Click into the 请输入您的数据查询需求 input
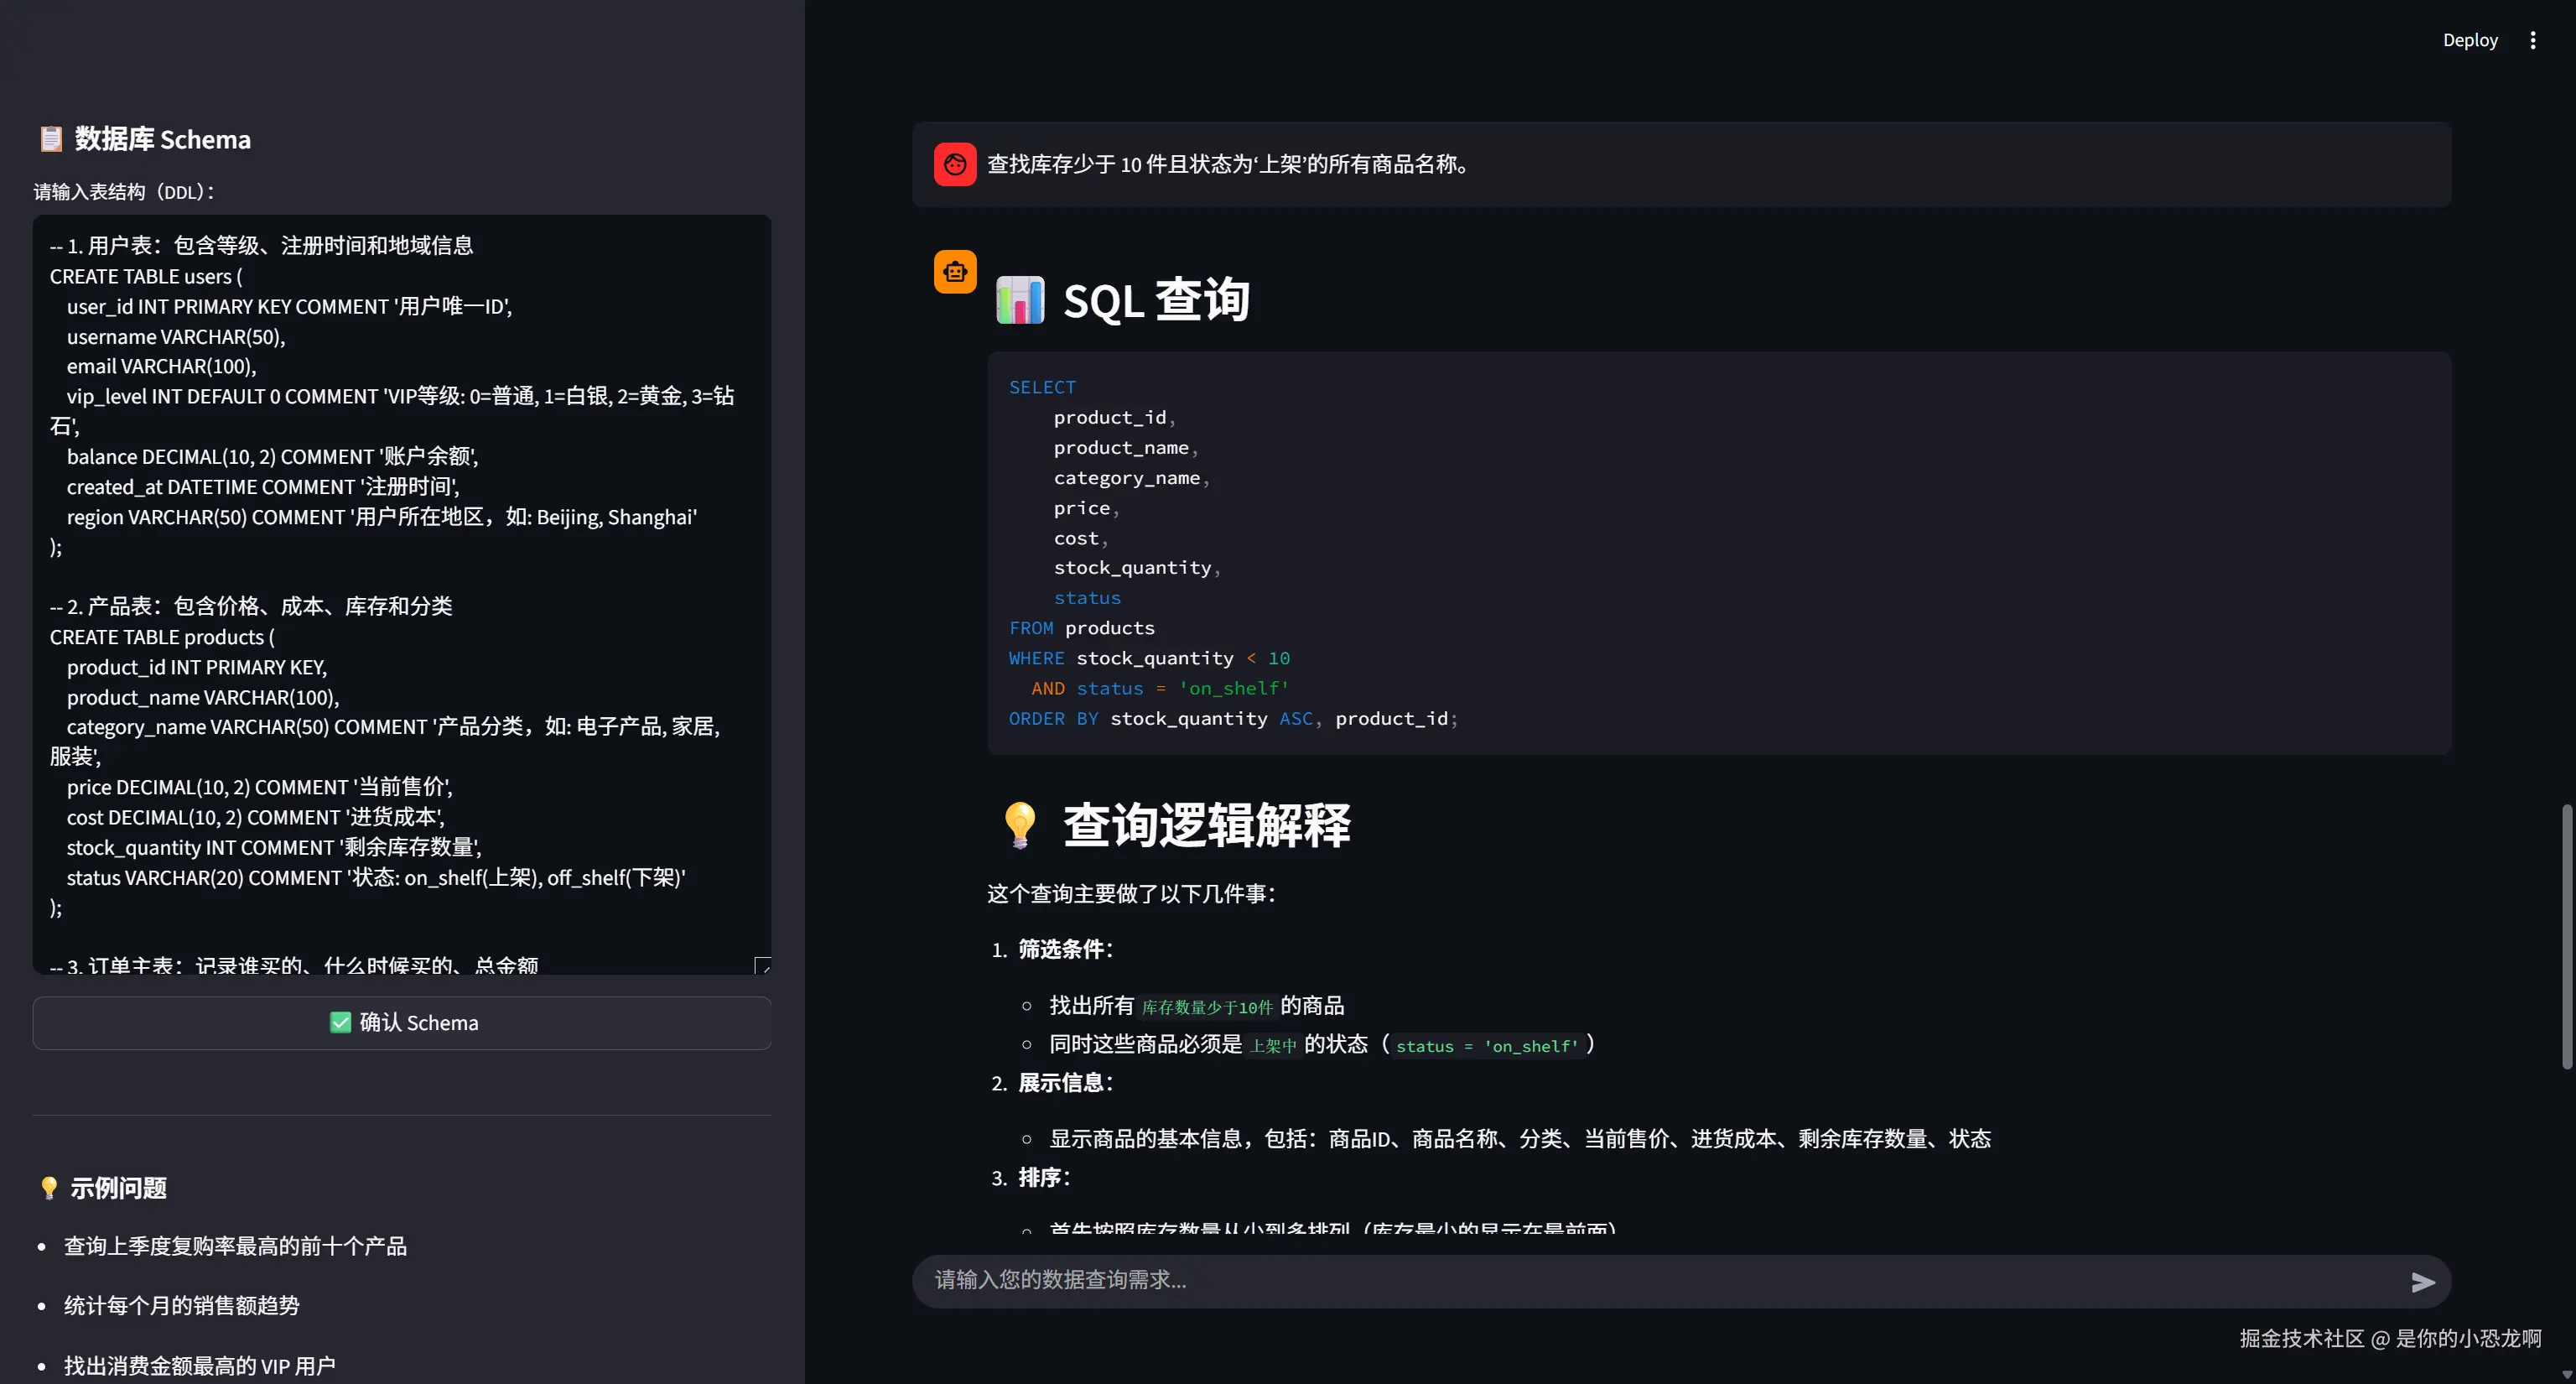 (1650, 1280)
